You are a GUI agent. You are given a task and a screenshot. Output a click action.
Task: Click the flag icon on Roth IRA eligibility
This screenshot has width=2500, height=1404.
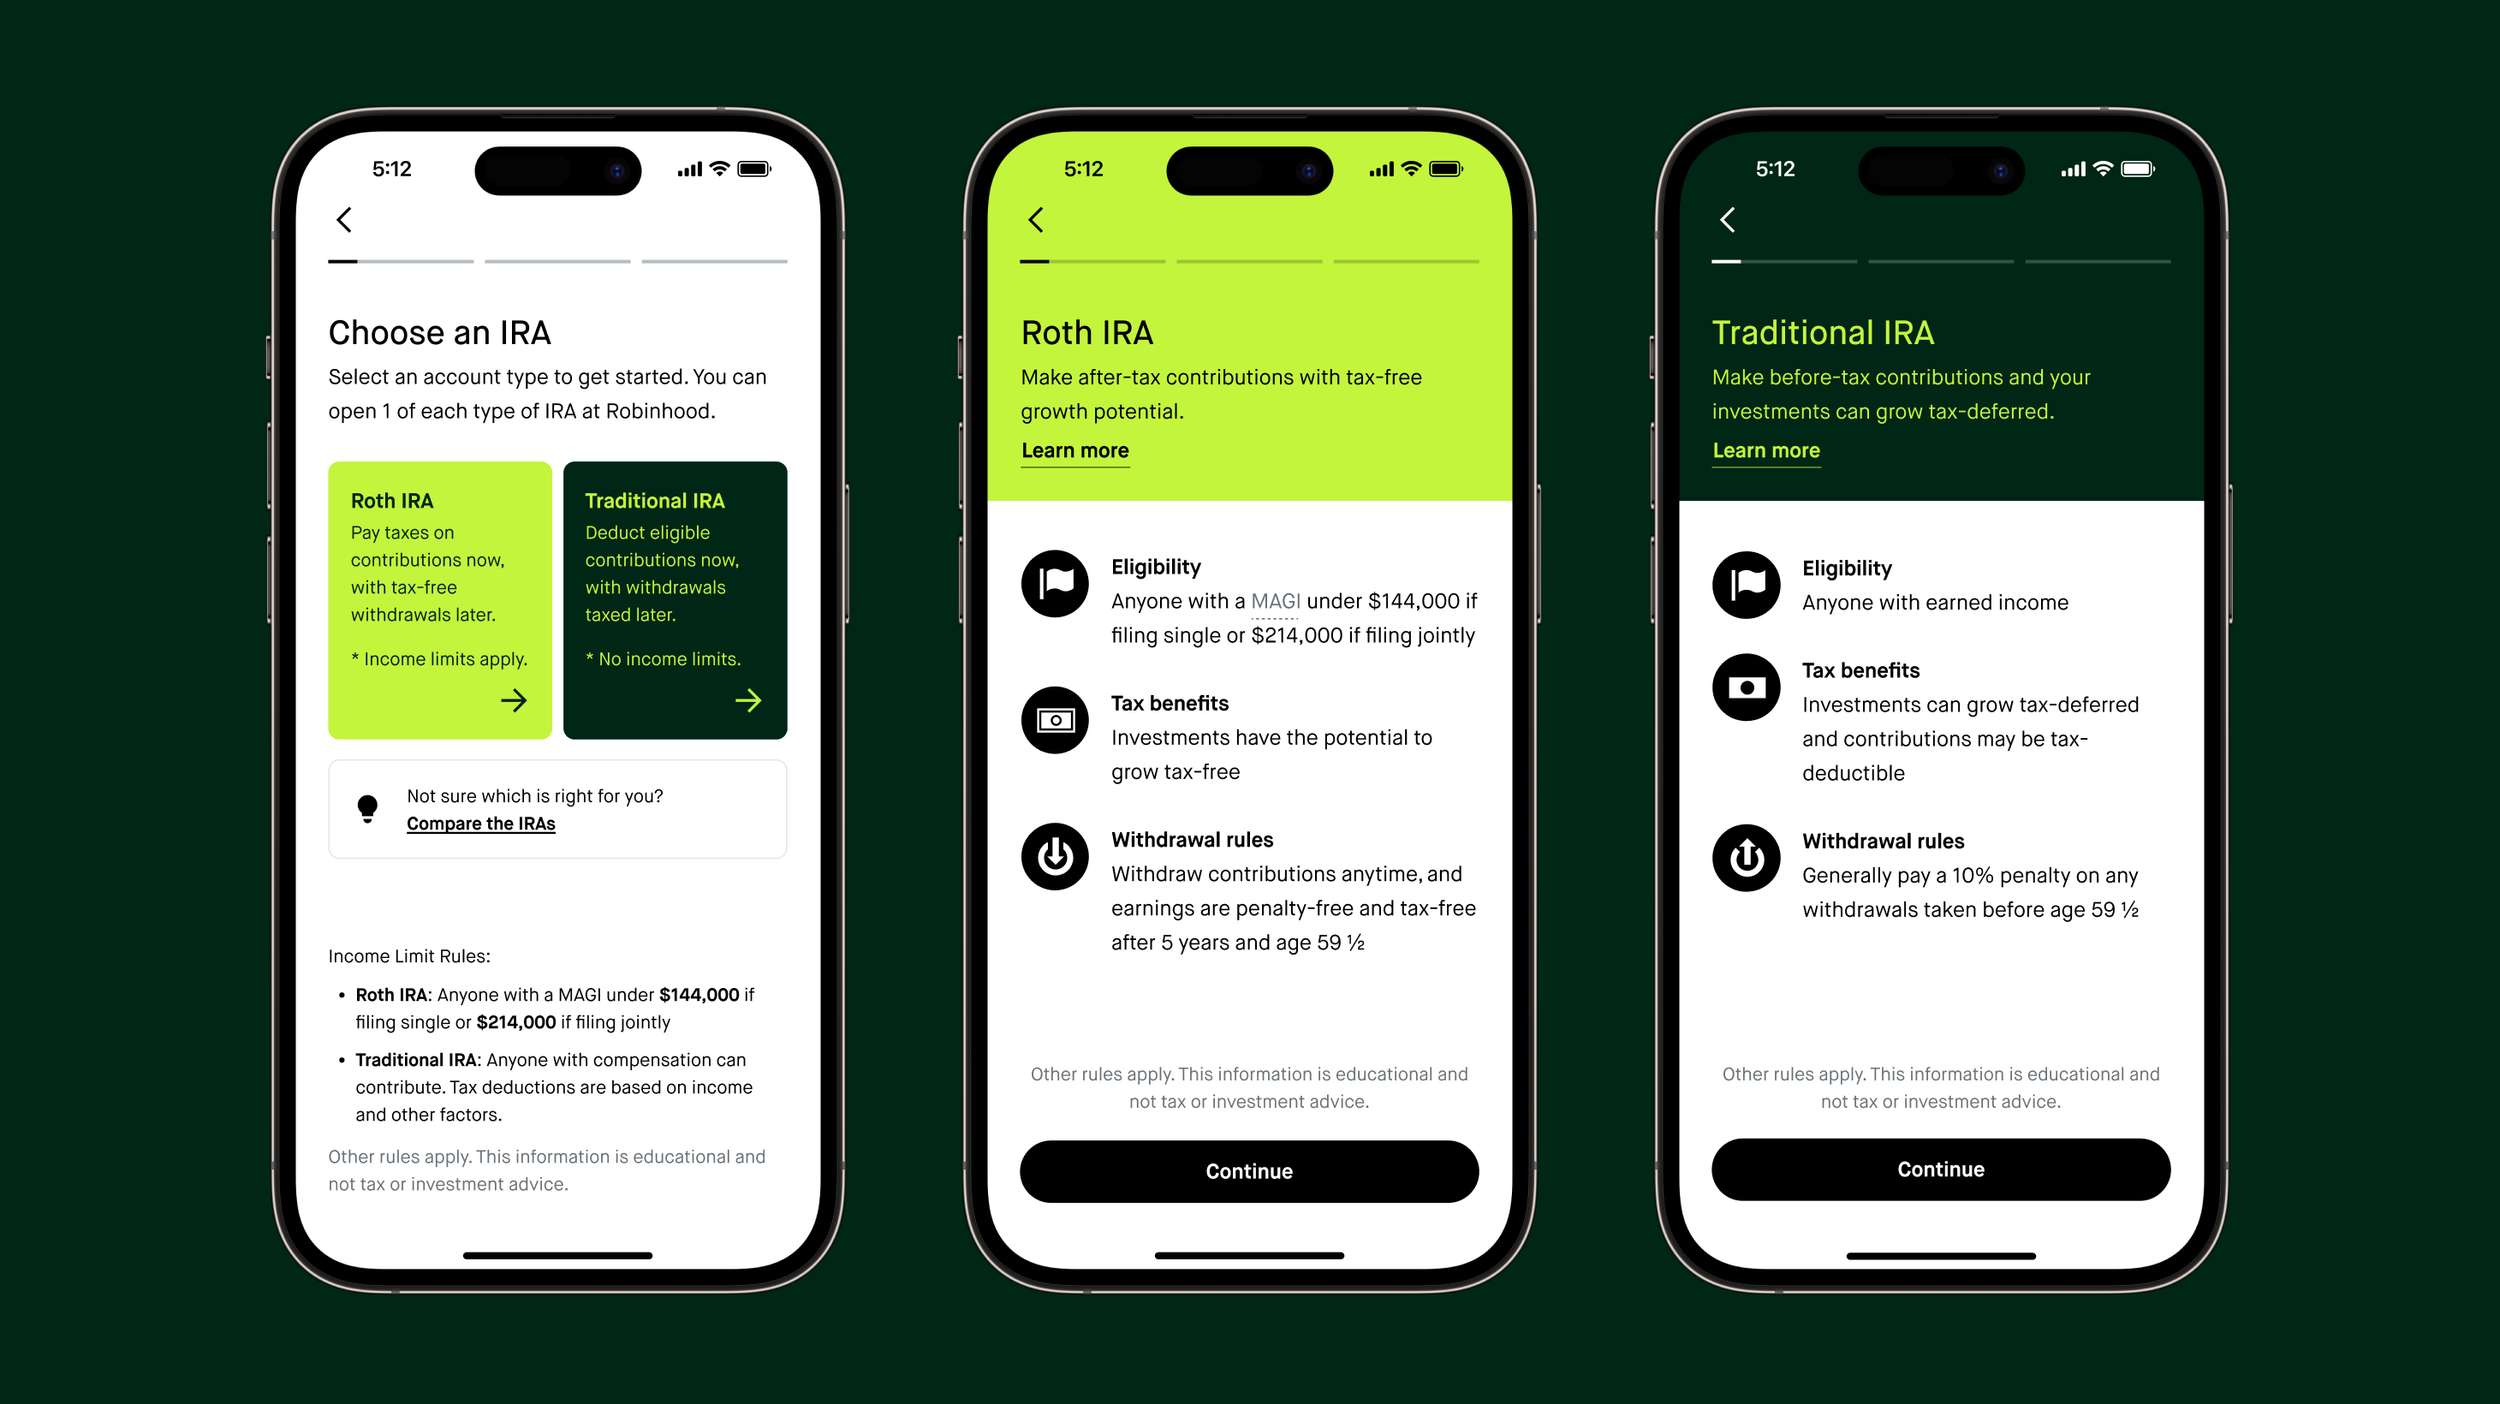(x=1053, y=580)
